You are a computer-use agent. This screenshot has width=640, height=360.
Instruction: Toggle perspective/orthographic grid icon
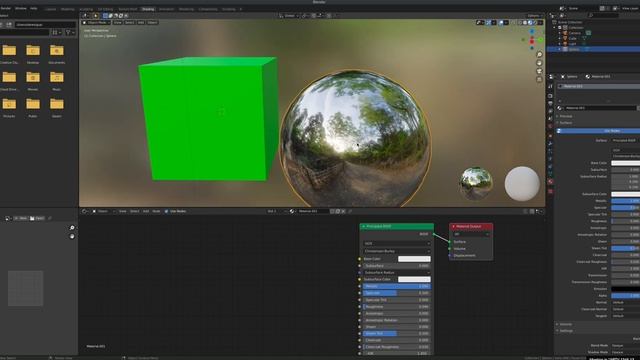539,79
